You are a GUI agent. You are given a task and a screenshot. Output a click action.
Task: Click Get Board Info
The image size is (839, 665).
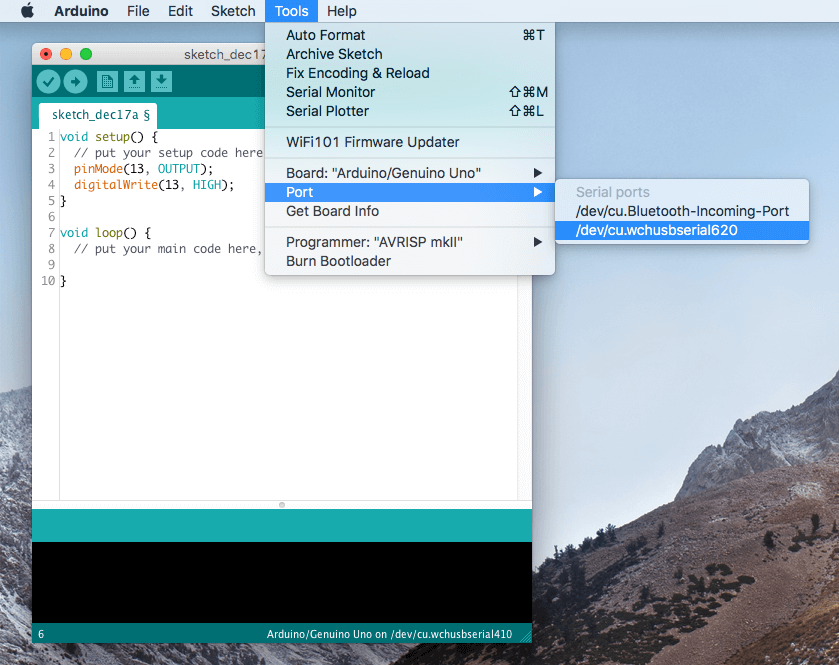click(332, 211)
